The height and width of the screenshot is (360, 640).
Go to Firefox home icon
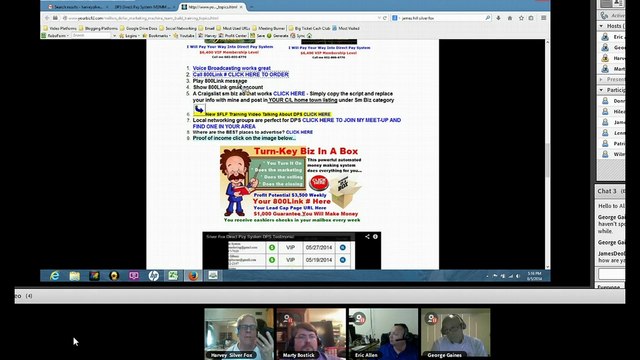point(510,18)
